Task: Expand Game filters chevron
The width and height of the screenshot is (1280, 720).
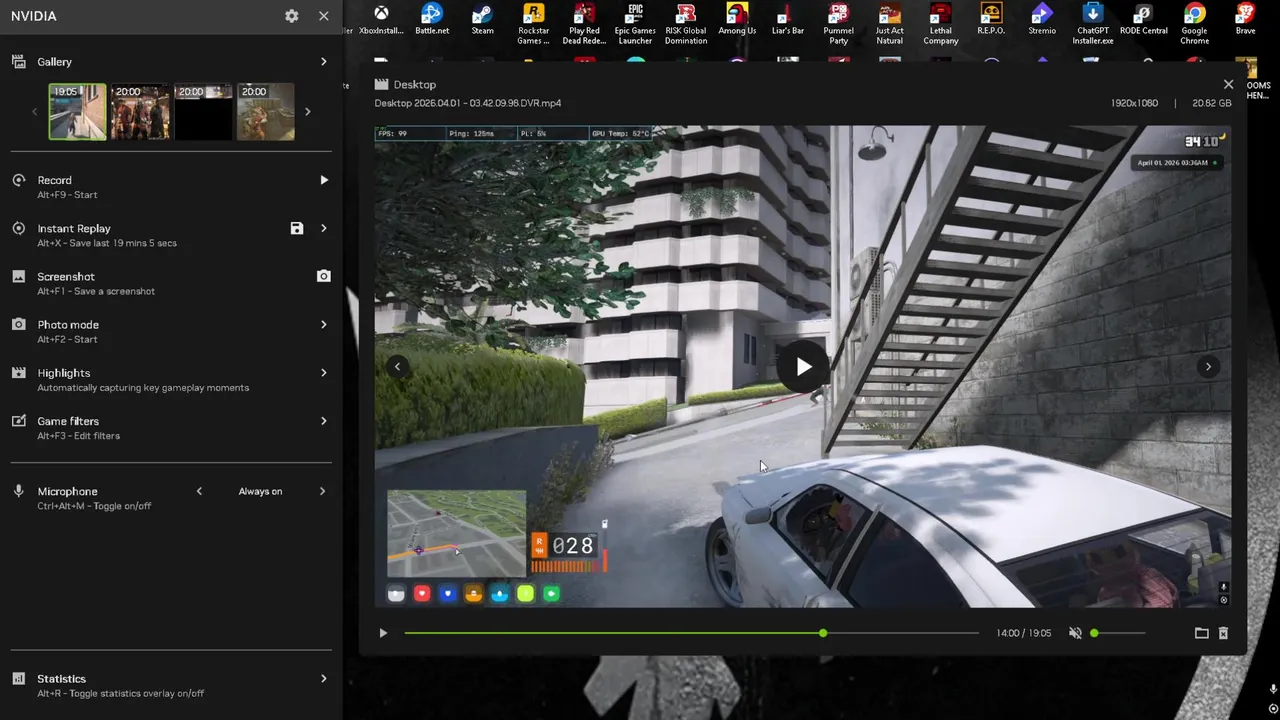Action: [323, 421]
